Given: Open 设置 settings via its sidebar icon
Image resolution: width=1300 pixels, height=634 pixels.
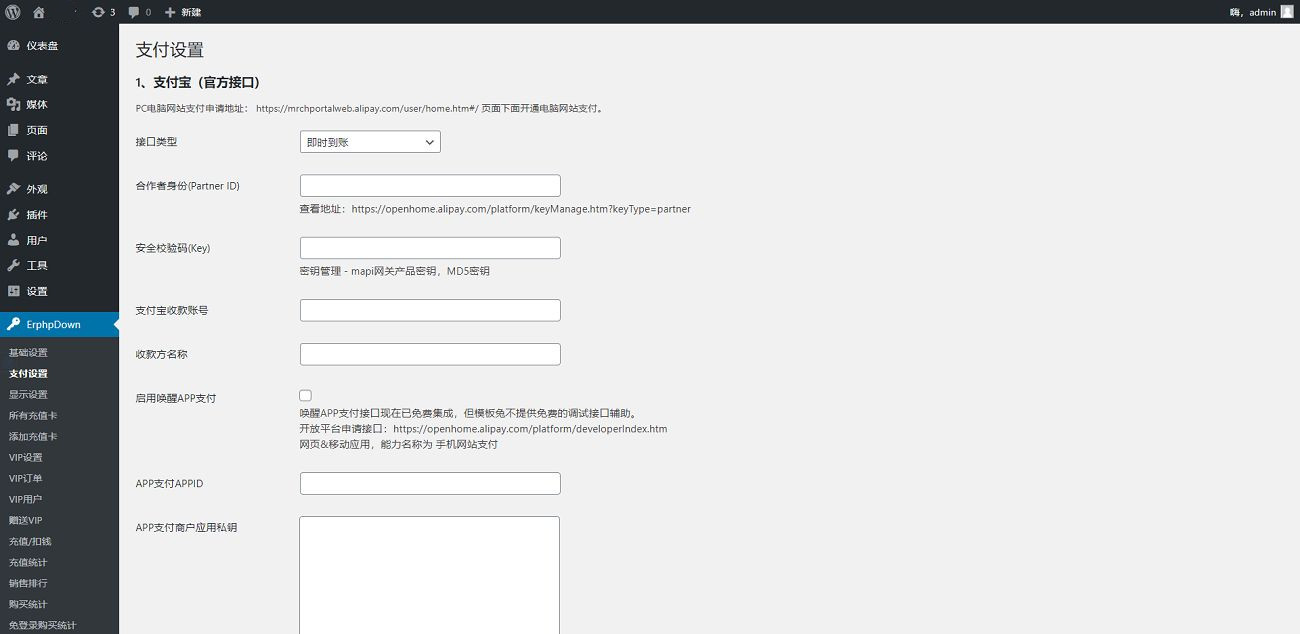Looking at the screenshot, I should click(x=14, y=291).
